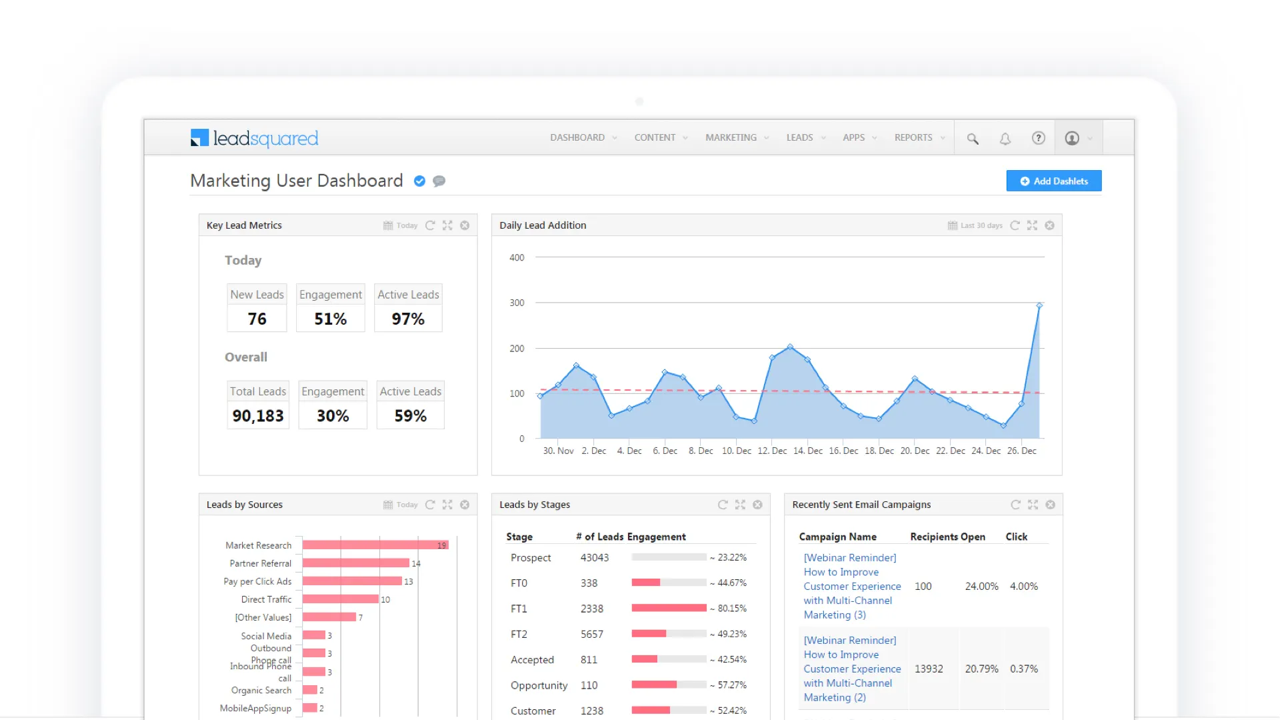
Task: Click the Campaign Name column header
Action: tap(838, 537)
